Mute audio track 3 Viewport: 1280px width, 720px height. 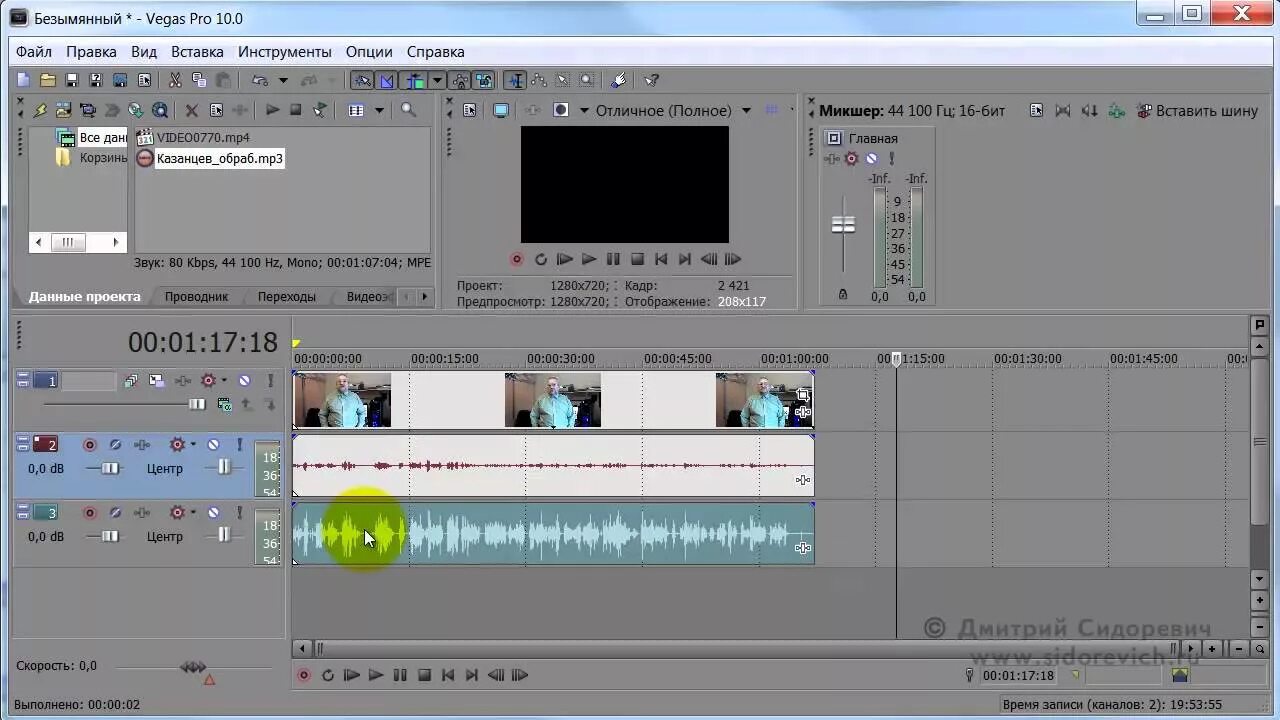point(213,512)
